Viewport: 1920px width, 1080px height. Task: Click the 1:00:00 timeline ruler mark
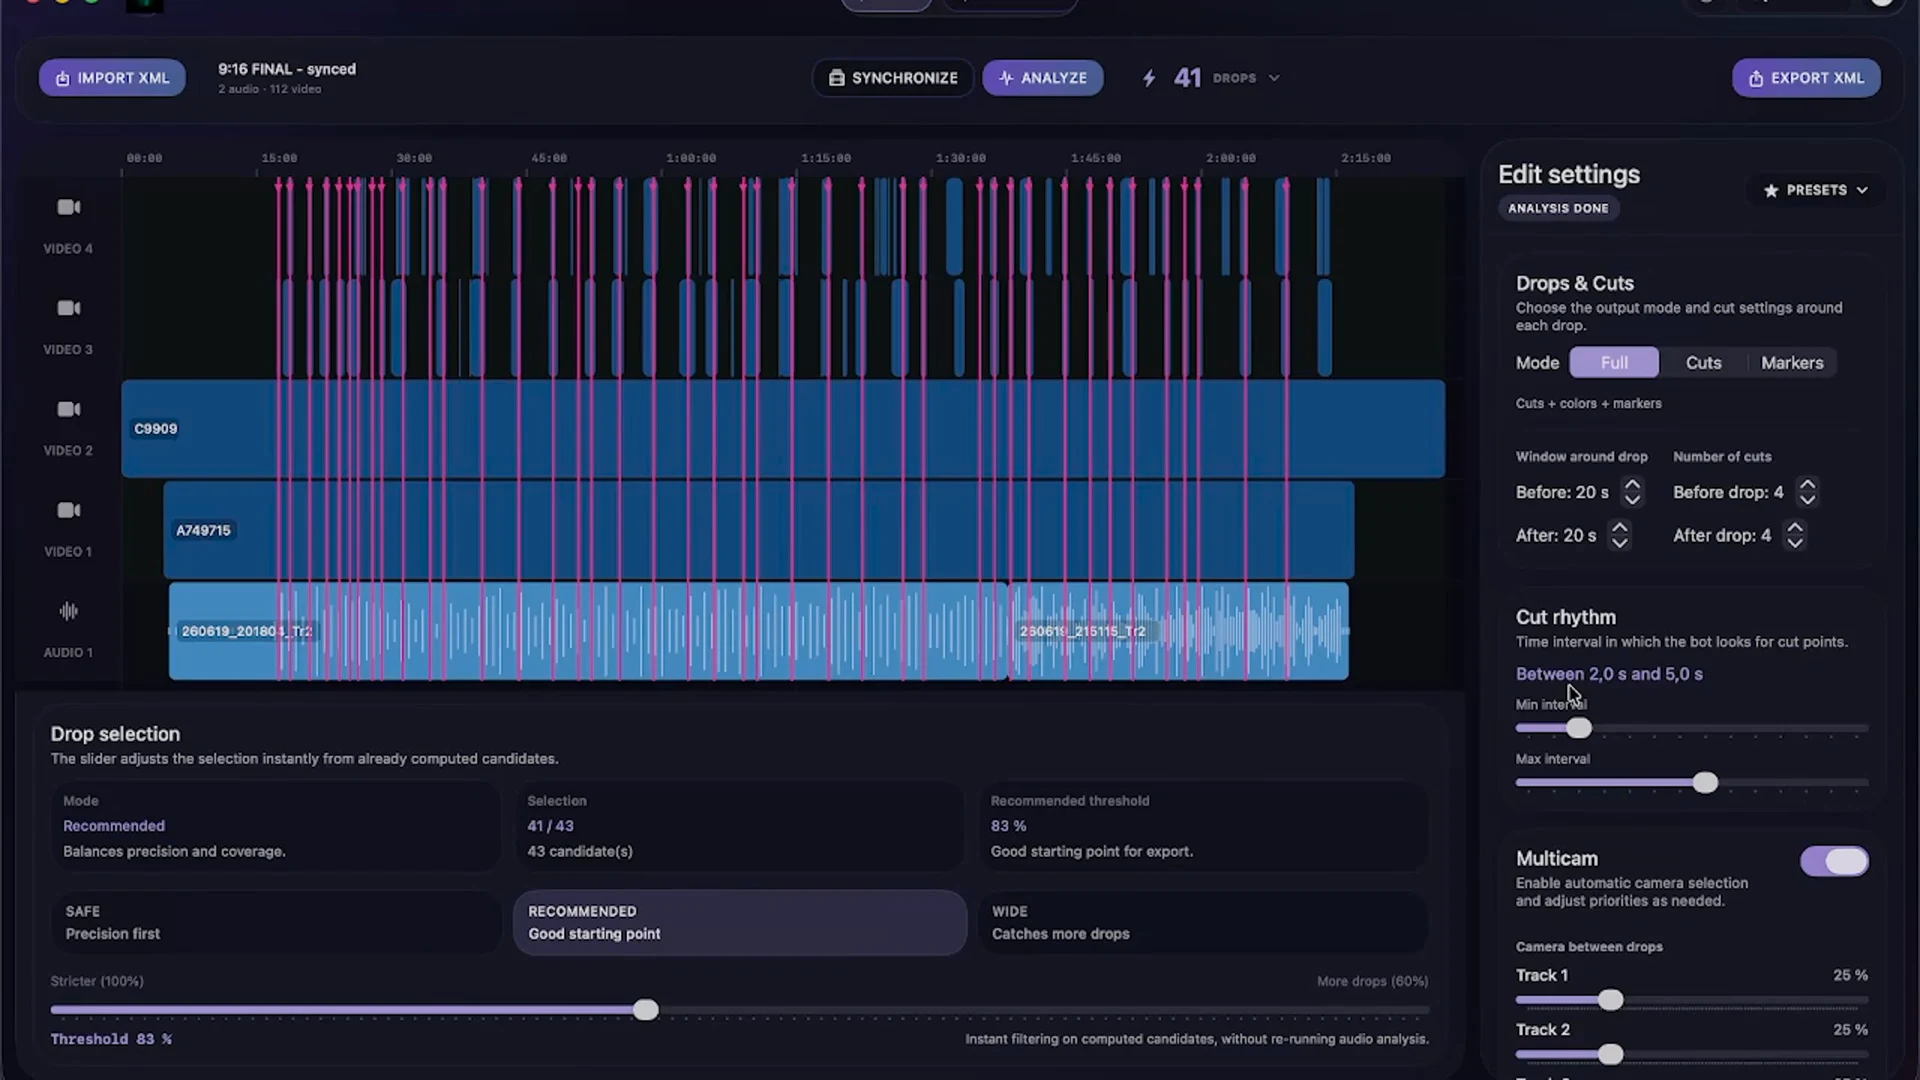click(x=691, y=158)
